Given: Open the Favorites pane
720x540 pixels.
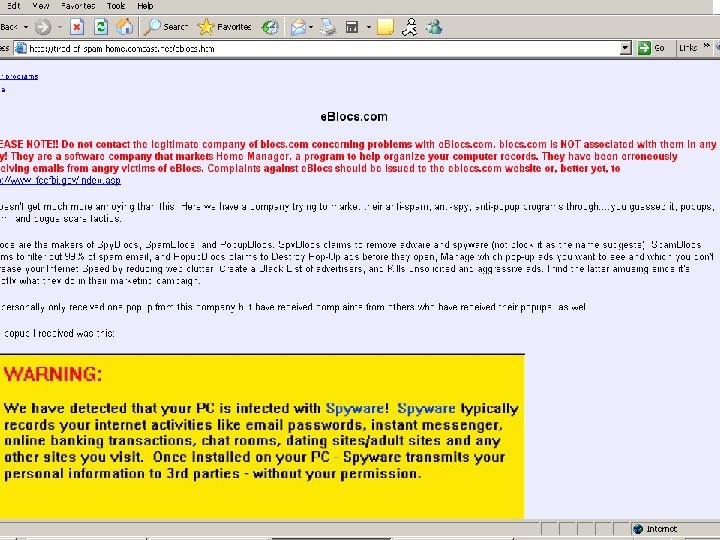Looking at the screenshot, I should [225, 27].
